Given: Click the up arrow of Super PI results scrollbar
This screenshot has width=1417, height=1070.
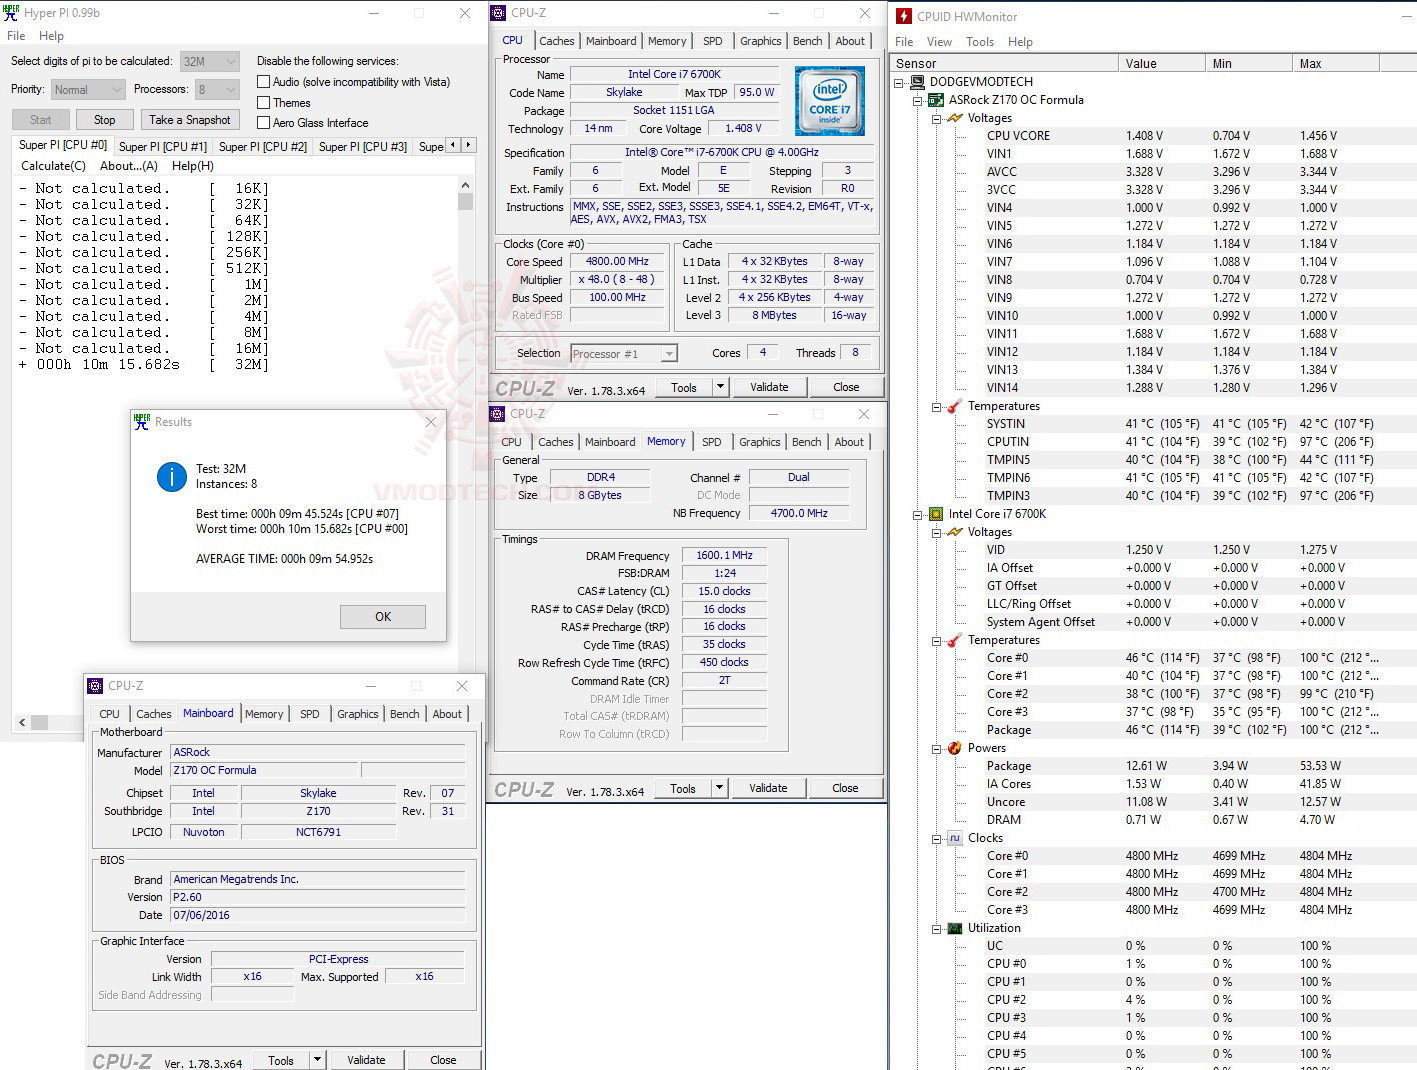Looking at the screenshot, I should pos(465,185).
